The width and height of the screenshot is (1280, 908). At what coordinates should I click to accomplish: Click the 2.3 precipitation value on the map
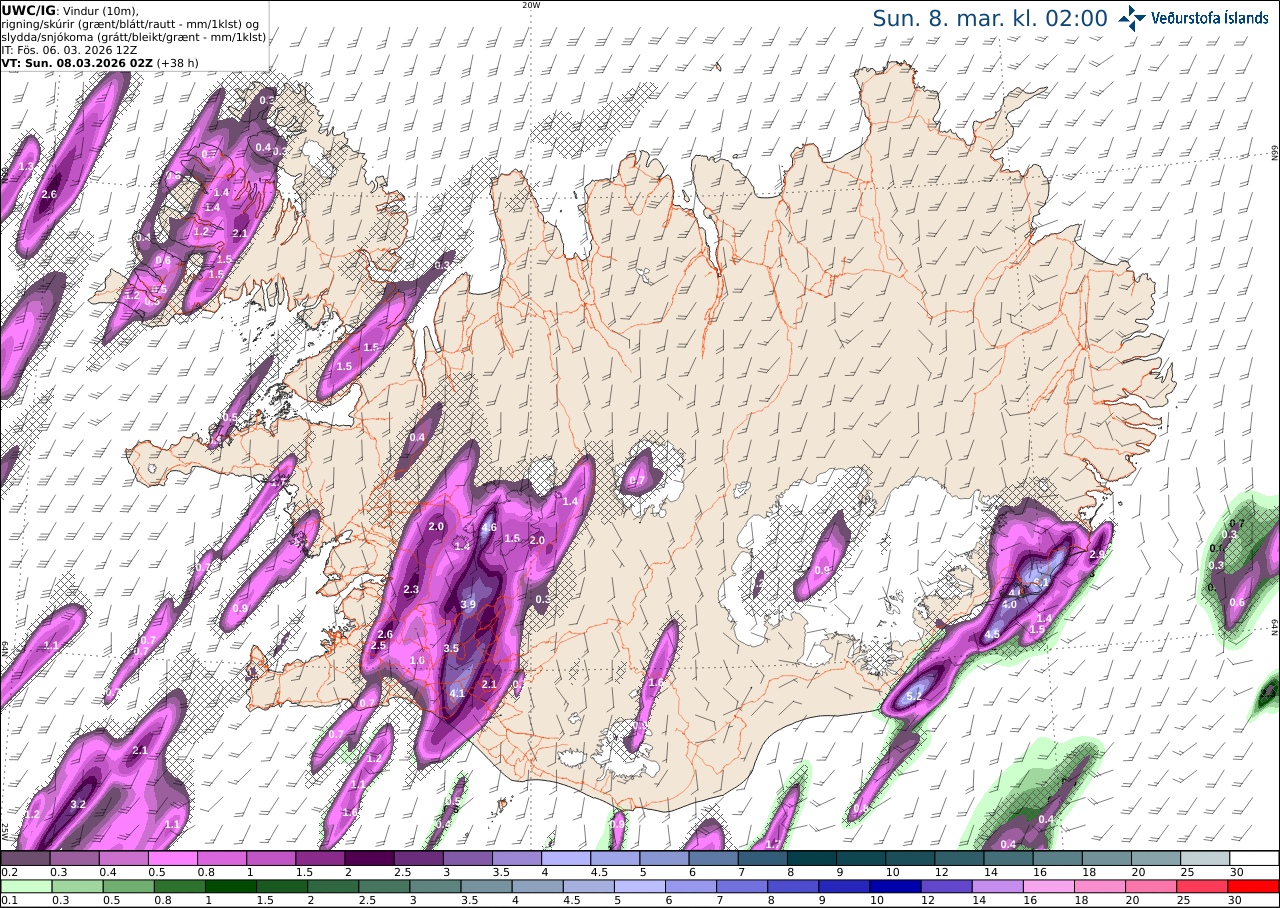(410, 590)
